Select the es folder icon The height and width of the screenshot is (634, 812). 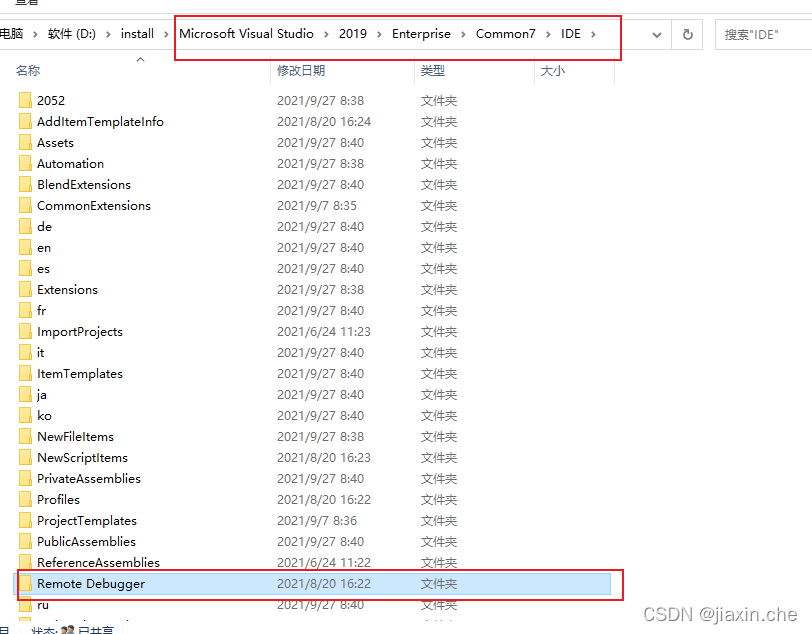point(25,268)
